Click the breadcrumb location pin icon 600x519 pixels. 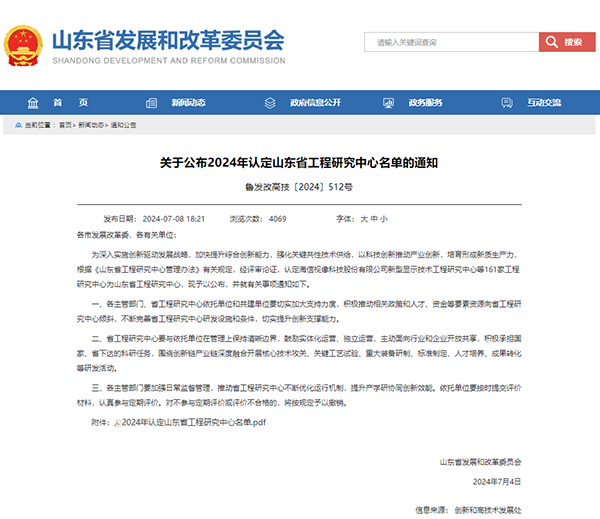pyautogui.click(x=19, y=125)
